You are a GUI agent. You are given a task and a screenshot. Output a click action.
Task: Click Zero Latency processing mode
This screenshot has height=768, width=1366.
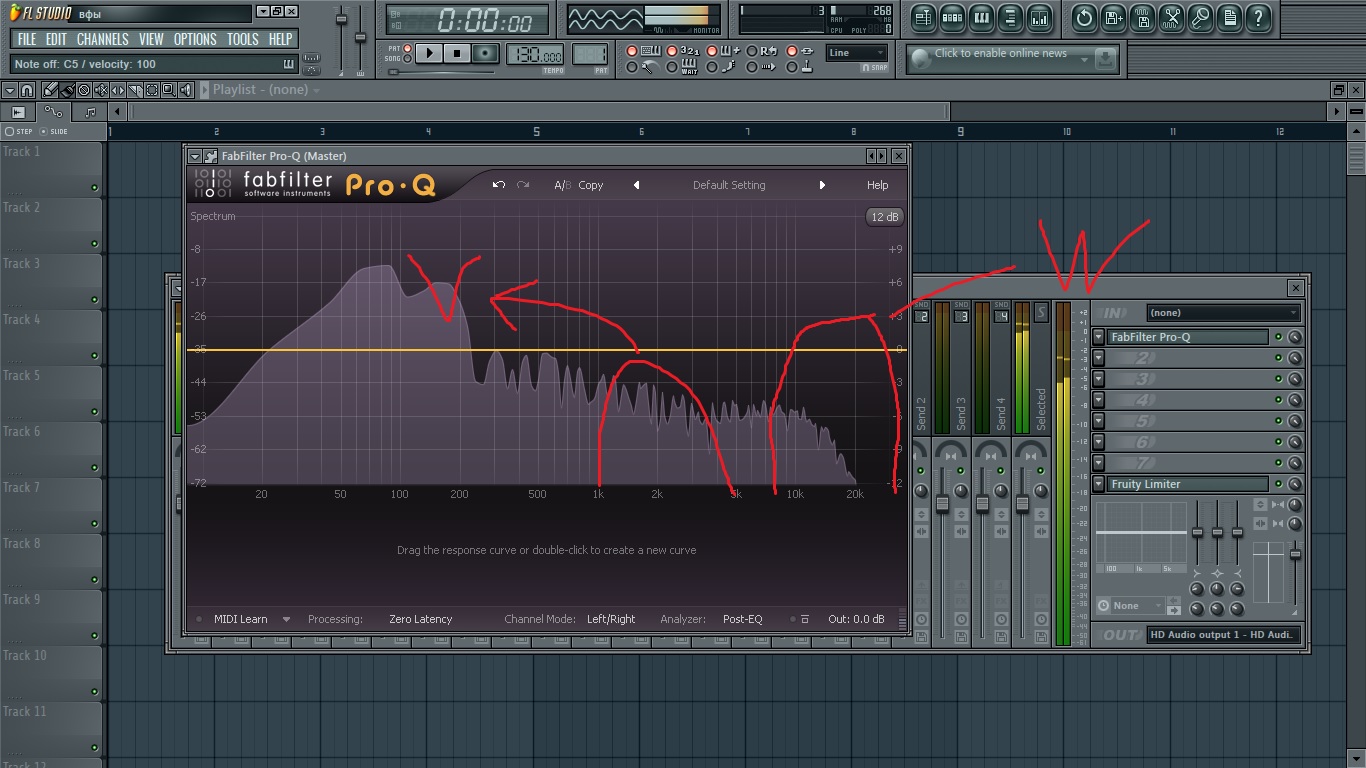tap(420, 619)
